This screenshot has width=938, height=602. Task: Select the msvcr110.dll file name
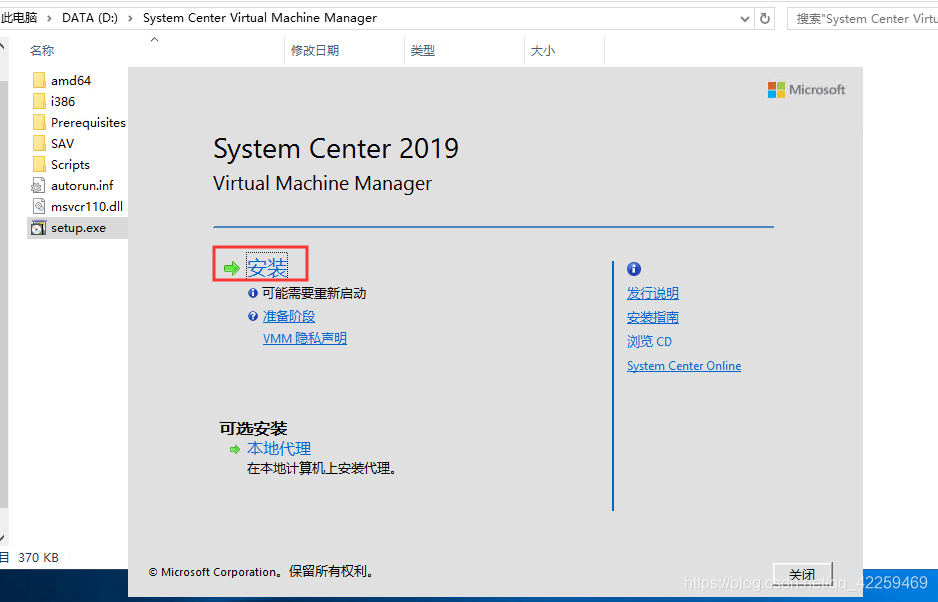(x=87, y=206)
